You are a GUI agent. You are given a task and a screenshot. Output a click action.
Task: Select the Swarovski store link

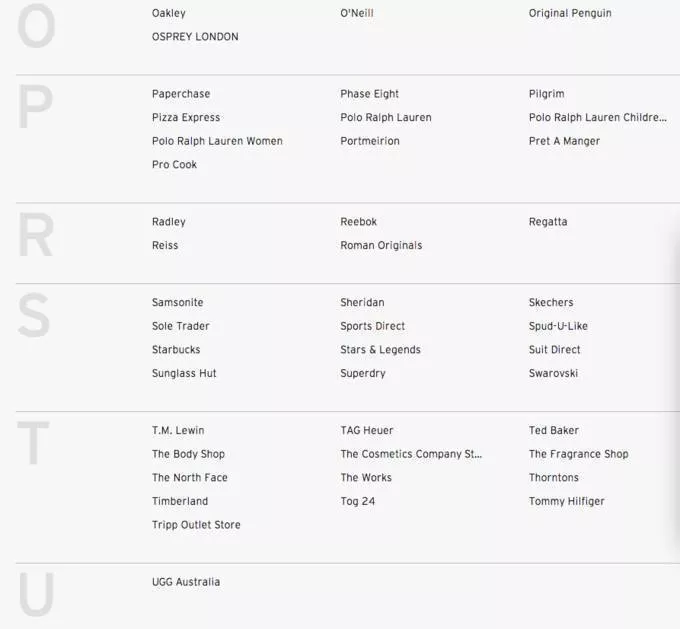553,373
